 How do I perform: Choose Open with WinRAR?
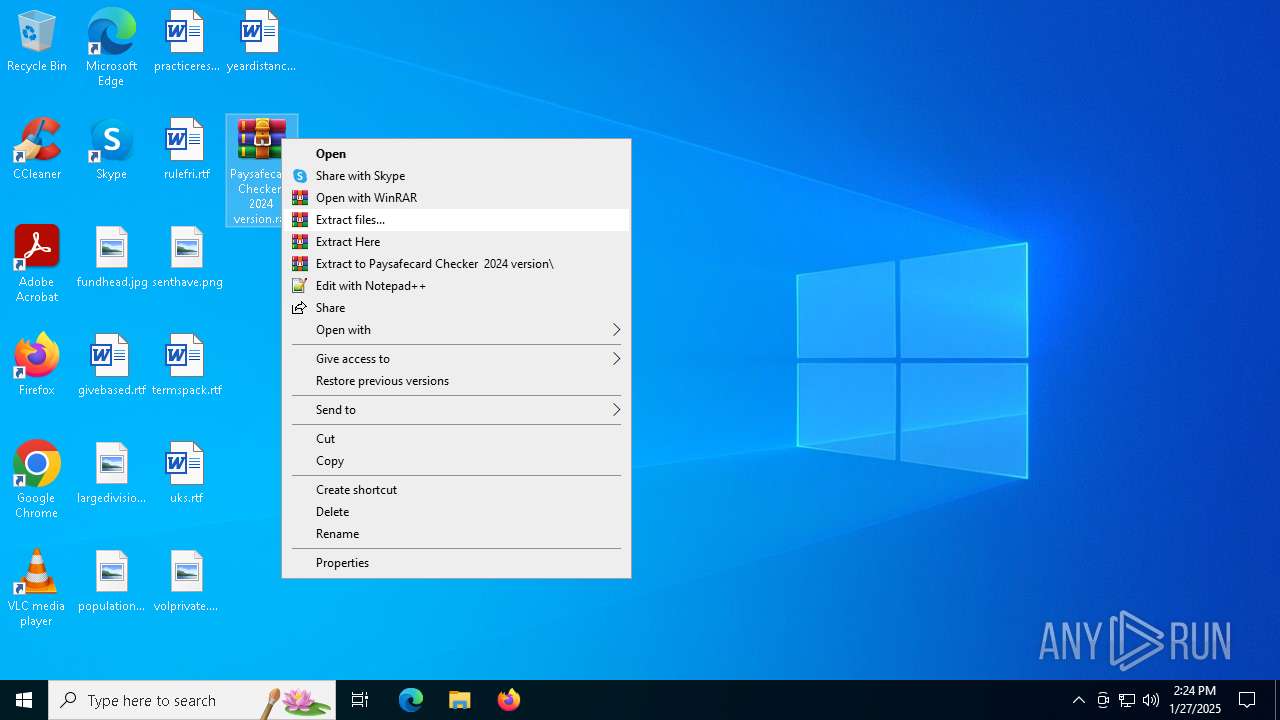tap(456, 198)
